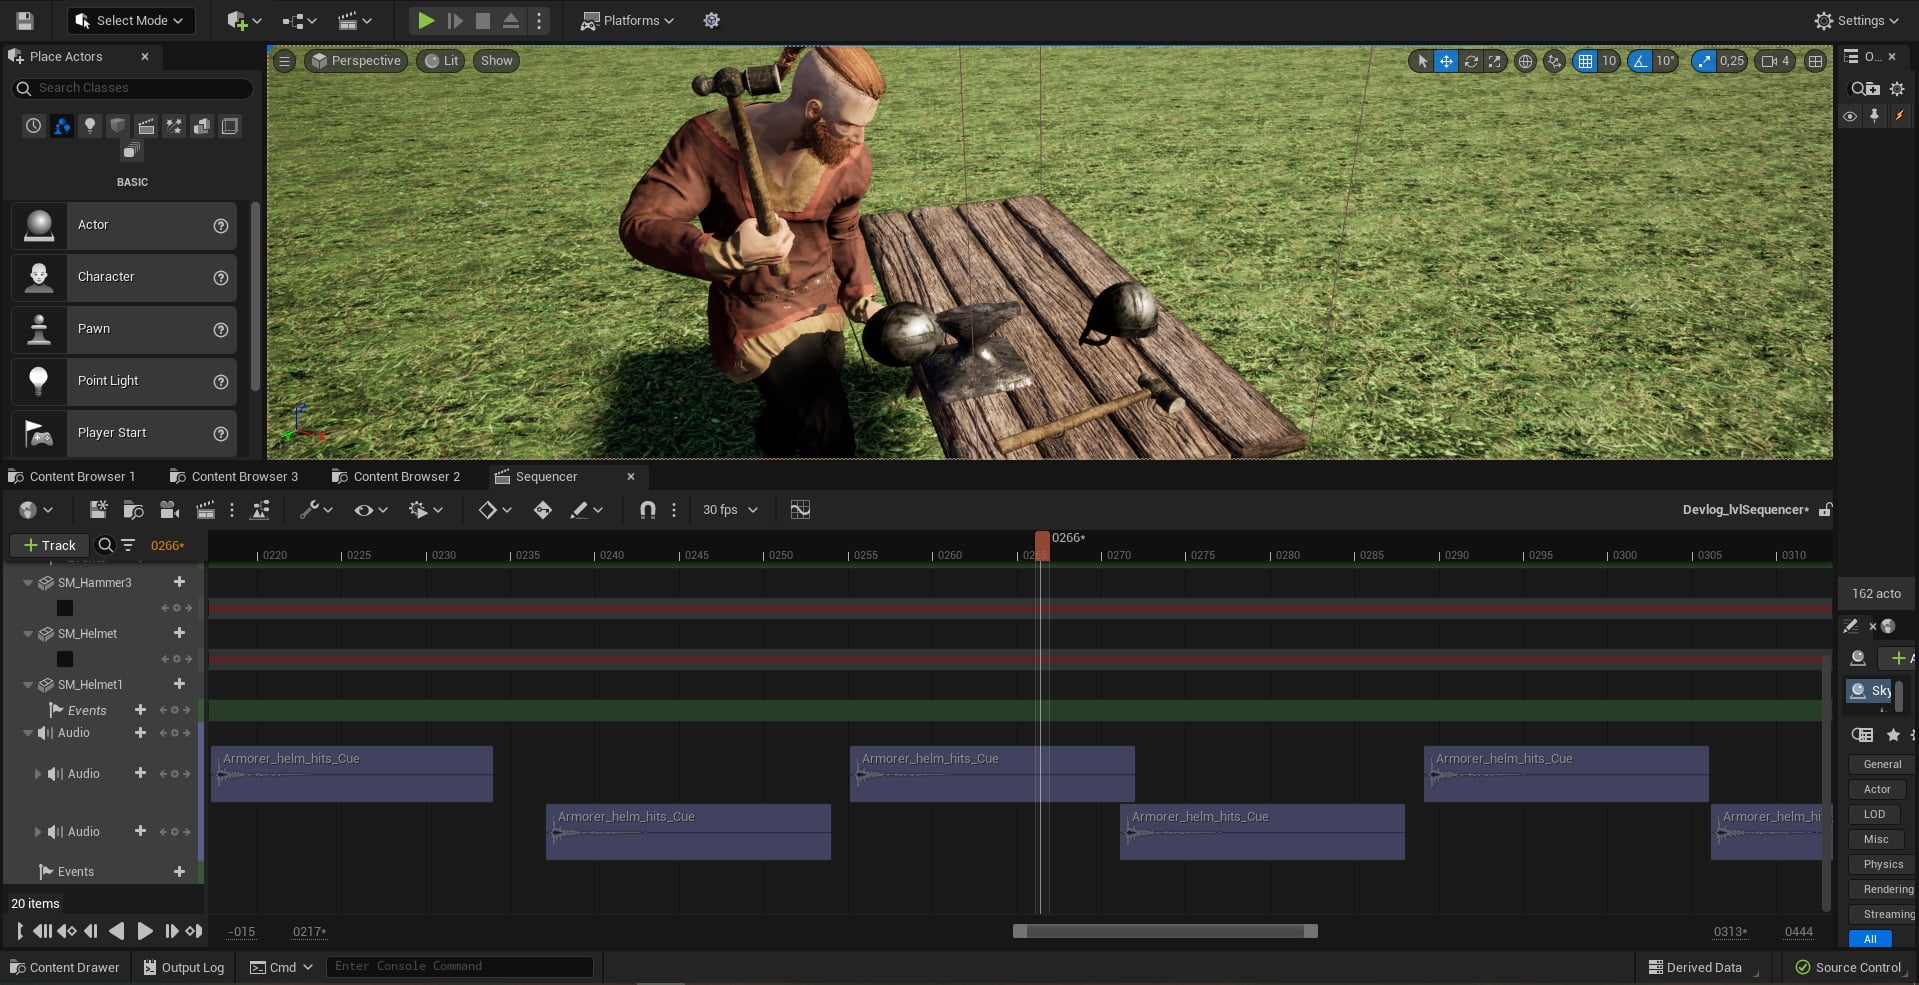Select the Character actor entry
The image size is (1919, 985).
(124, 277)
